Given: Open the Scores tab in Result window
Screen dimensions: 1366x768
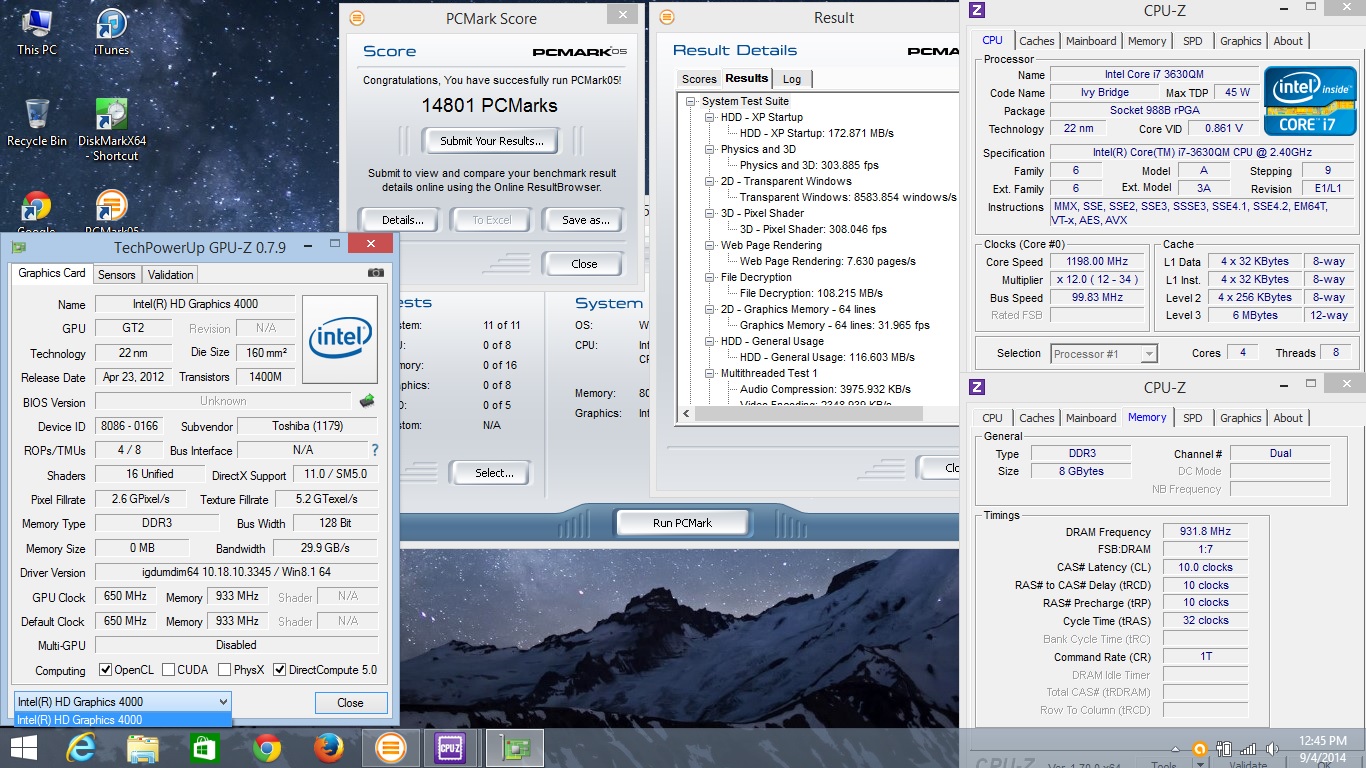Looking at the screenshot, I should pyautogui.click(x=699, y=79).
